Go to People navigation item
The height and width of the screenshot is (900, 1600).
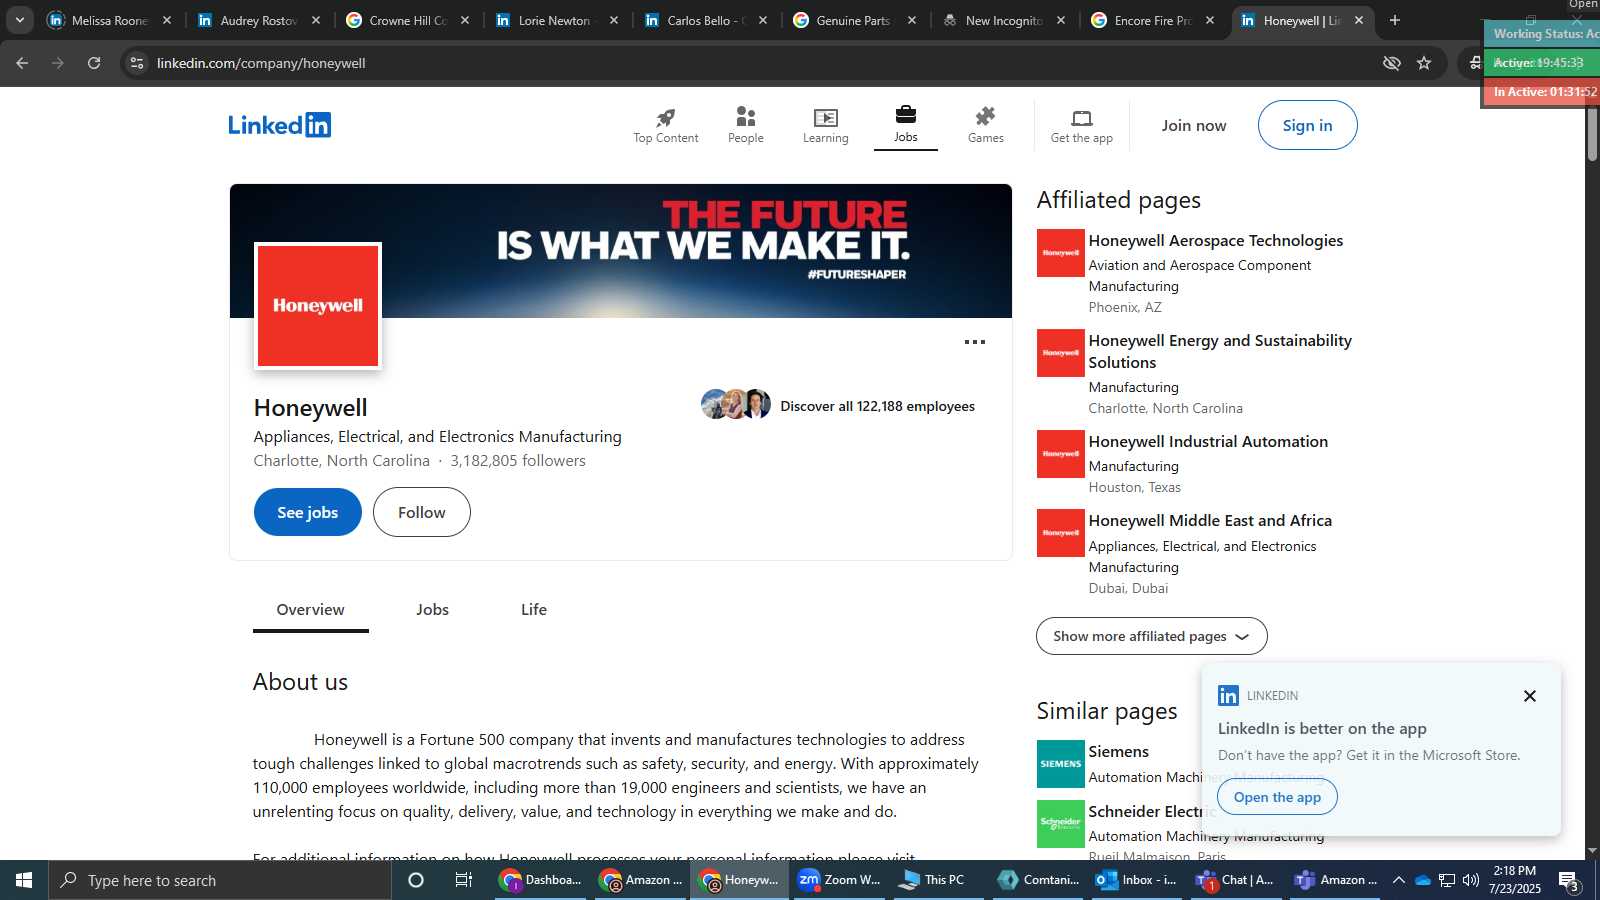pyautogui.click(x=745, y=126)
